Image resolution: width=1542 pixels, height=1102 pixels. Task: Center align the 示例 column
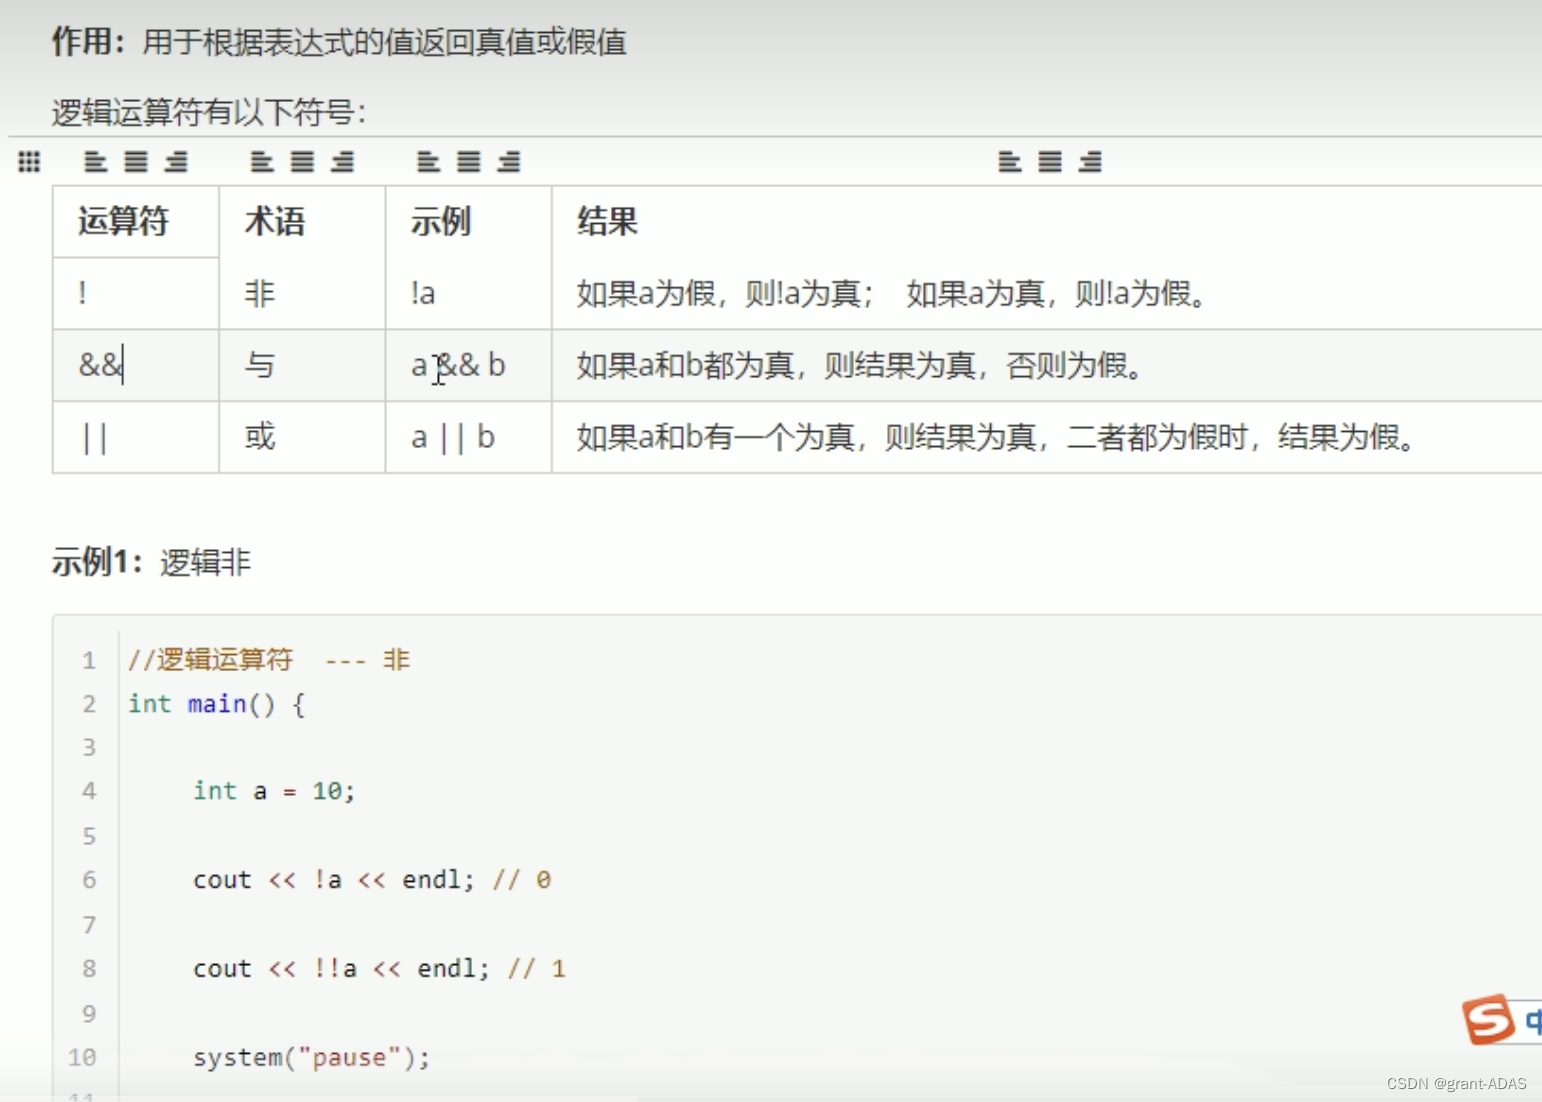pyautogui.click(x=469, y=161)
